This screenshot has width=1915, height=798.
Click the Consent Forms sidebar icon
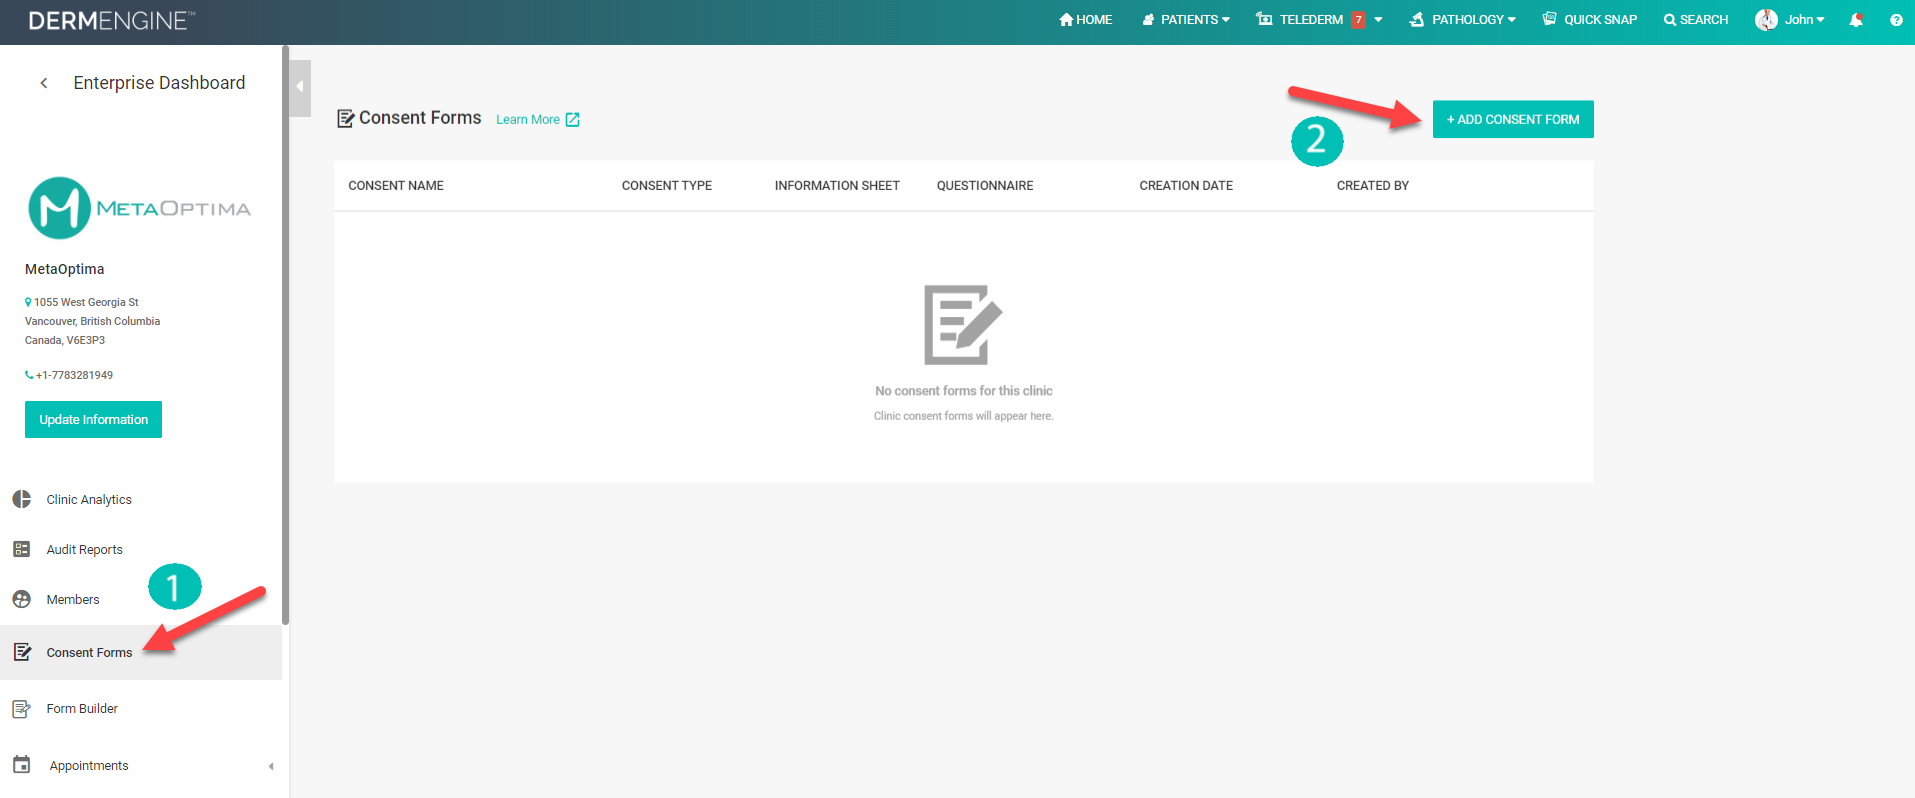(x=22, y=652)
